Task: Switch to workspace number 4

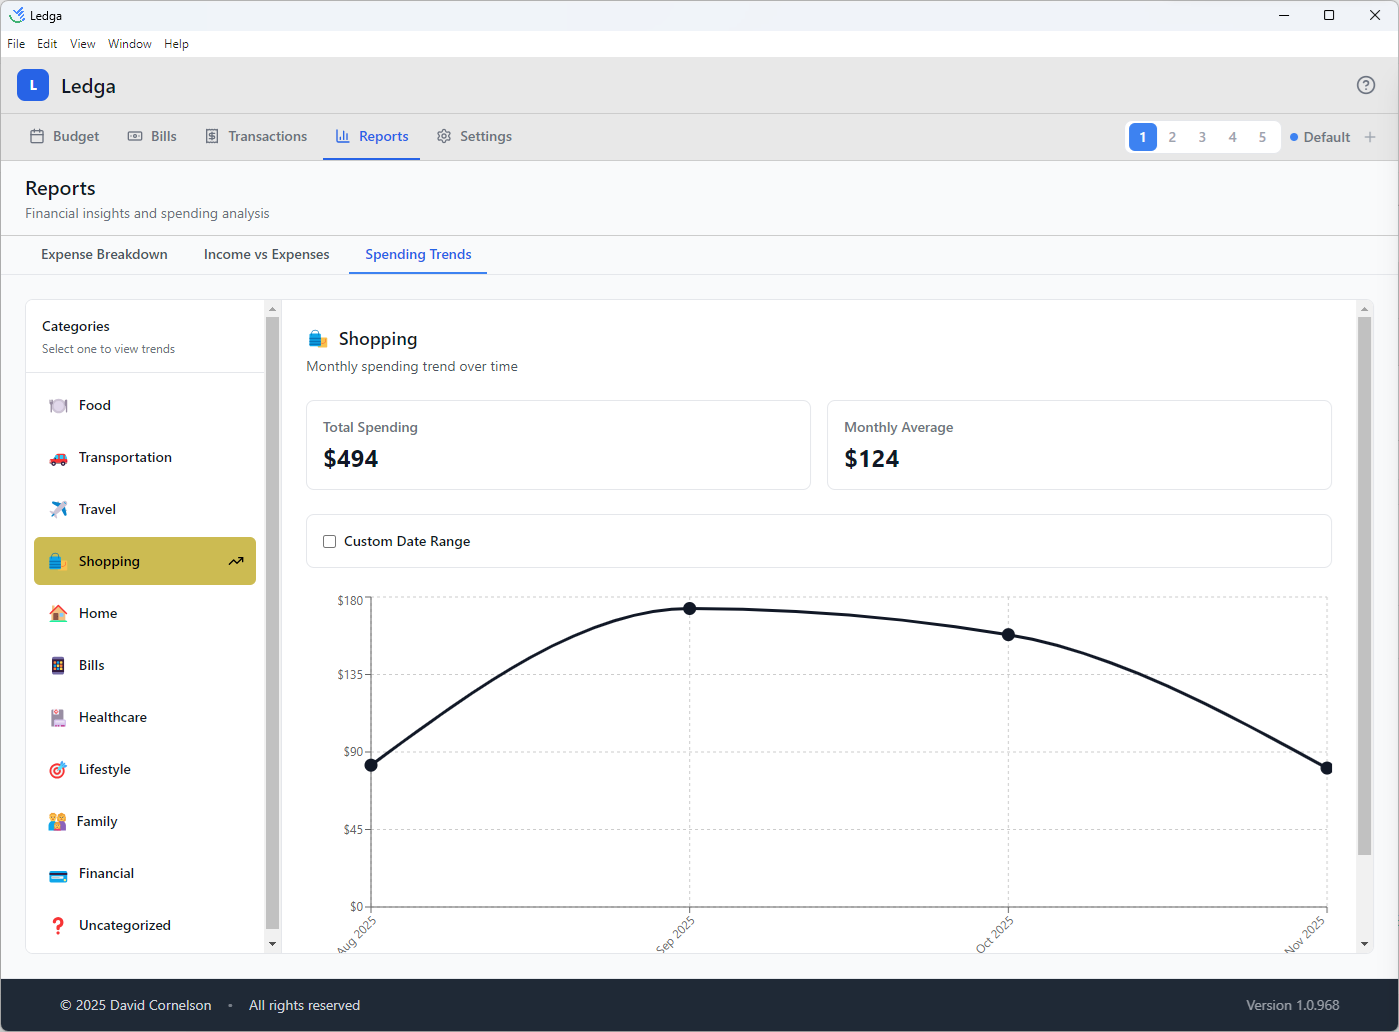Action: coord(1232,137)
